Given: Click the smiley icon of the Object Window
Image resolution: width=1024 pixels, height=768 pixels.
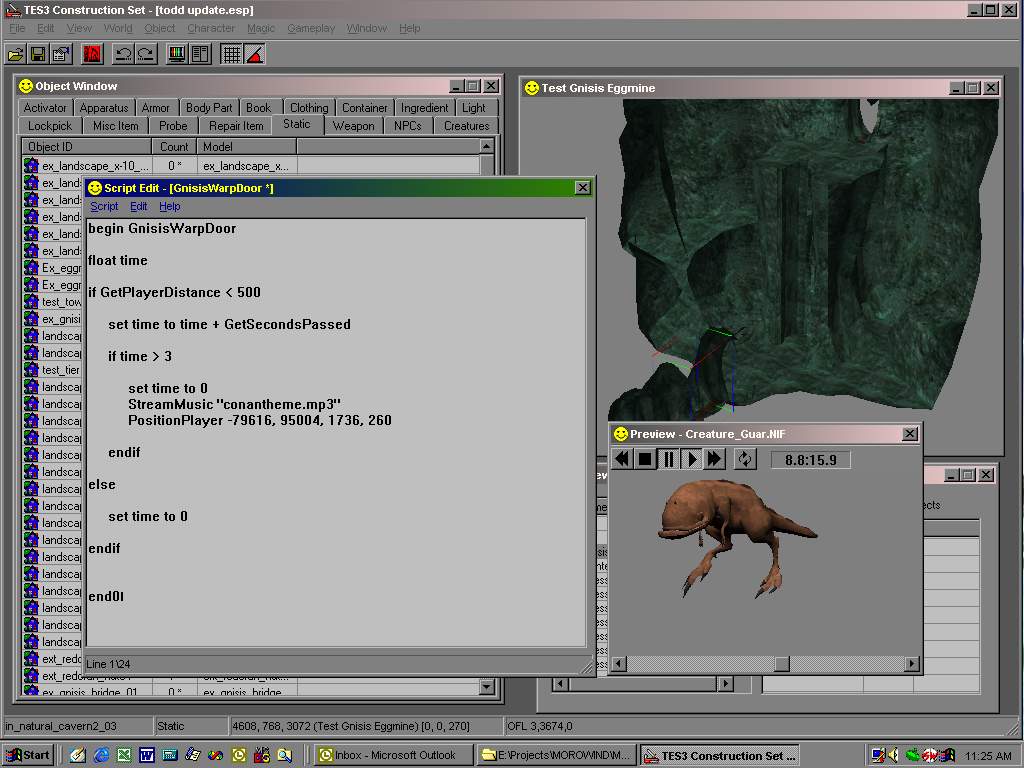Looking at the screenshot, I should (26, 86).
